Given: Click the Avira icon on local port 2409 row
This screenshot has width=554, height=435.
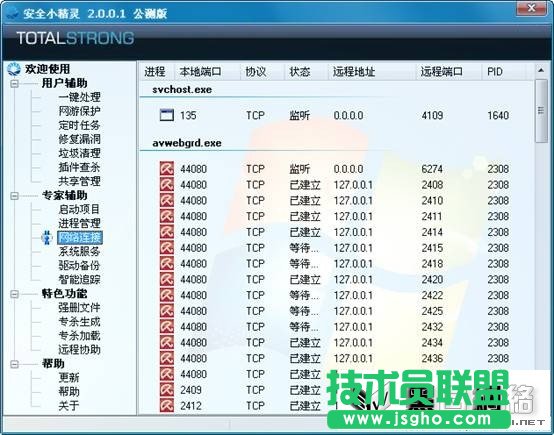Looking at the screenshot, I should (x=167, y=390).
